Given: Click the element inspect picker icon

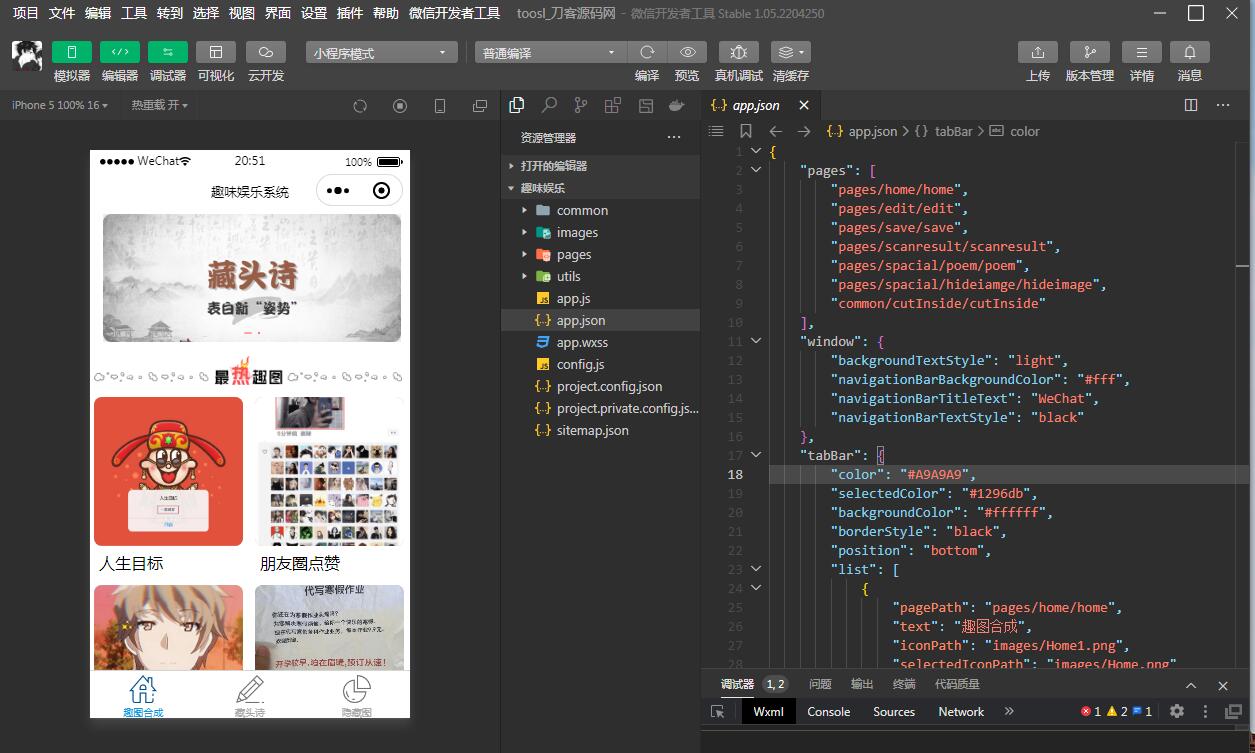Looking at the screenshot, I should 717,712.
